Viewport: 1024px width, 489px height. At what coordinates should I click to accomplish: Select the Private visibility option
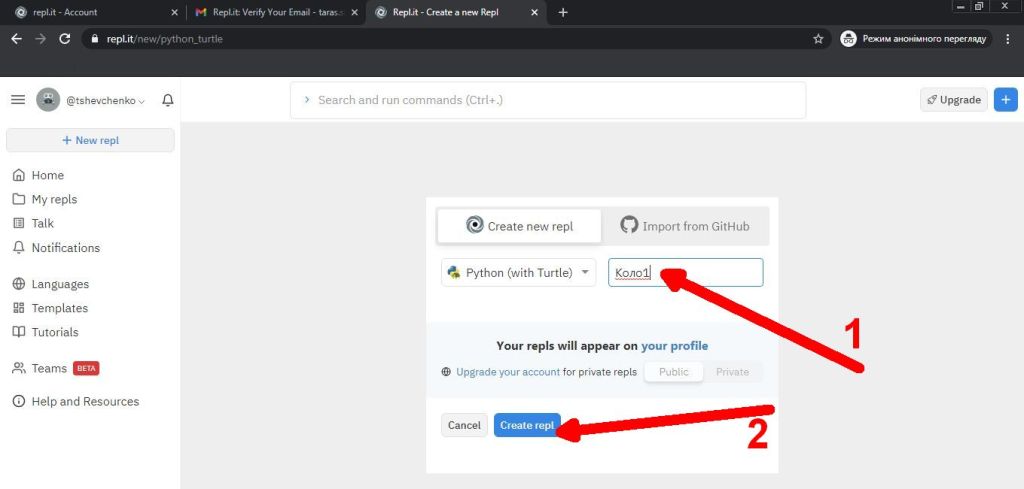coord(732,371)
